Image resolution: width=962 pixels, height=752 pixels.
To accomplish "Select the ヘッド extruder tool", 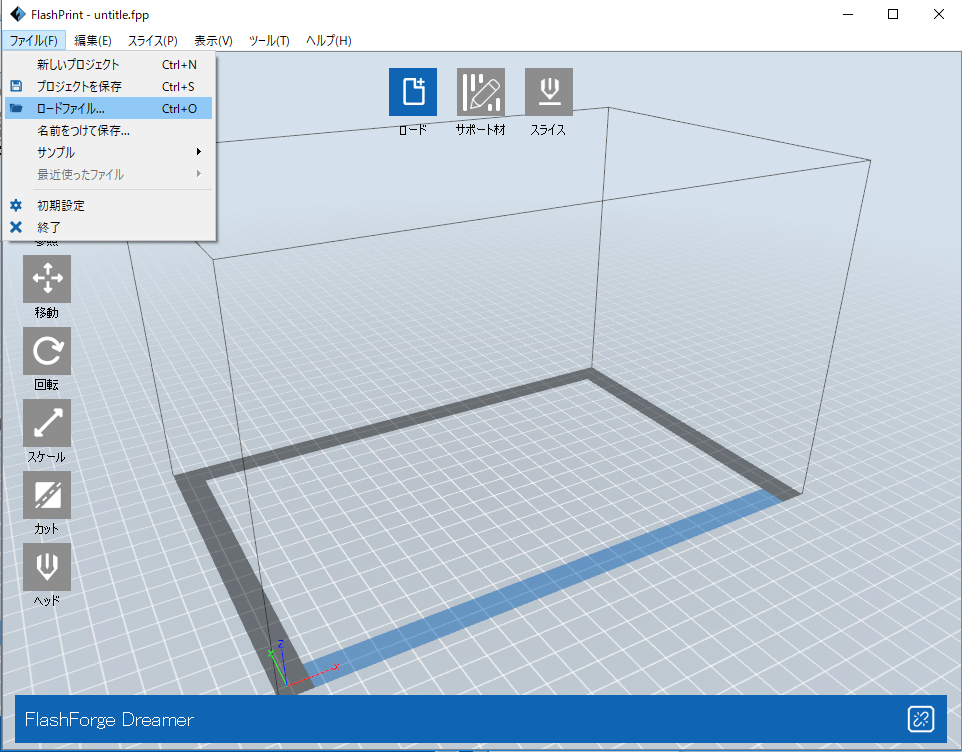I will (x=47, y=567).
